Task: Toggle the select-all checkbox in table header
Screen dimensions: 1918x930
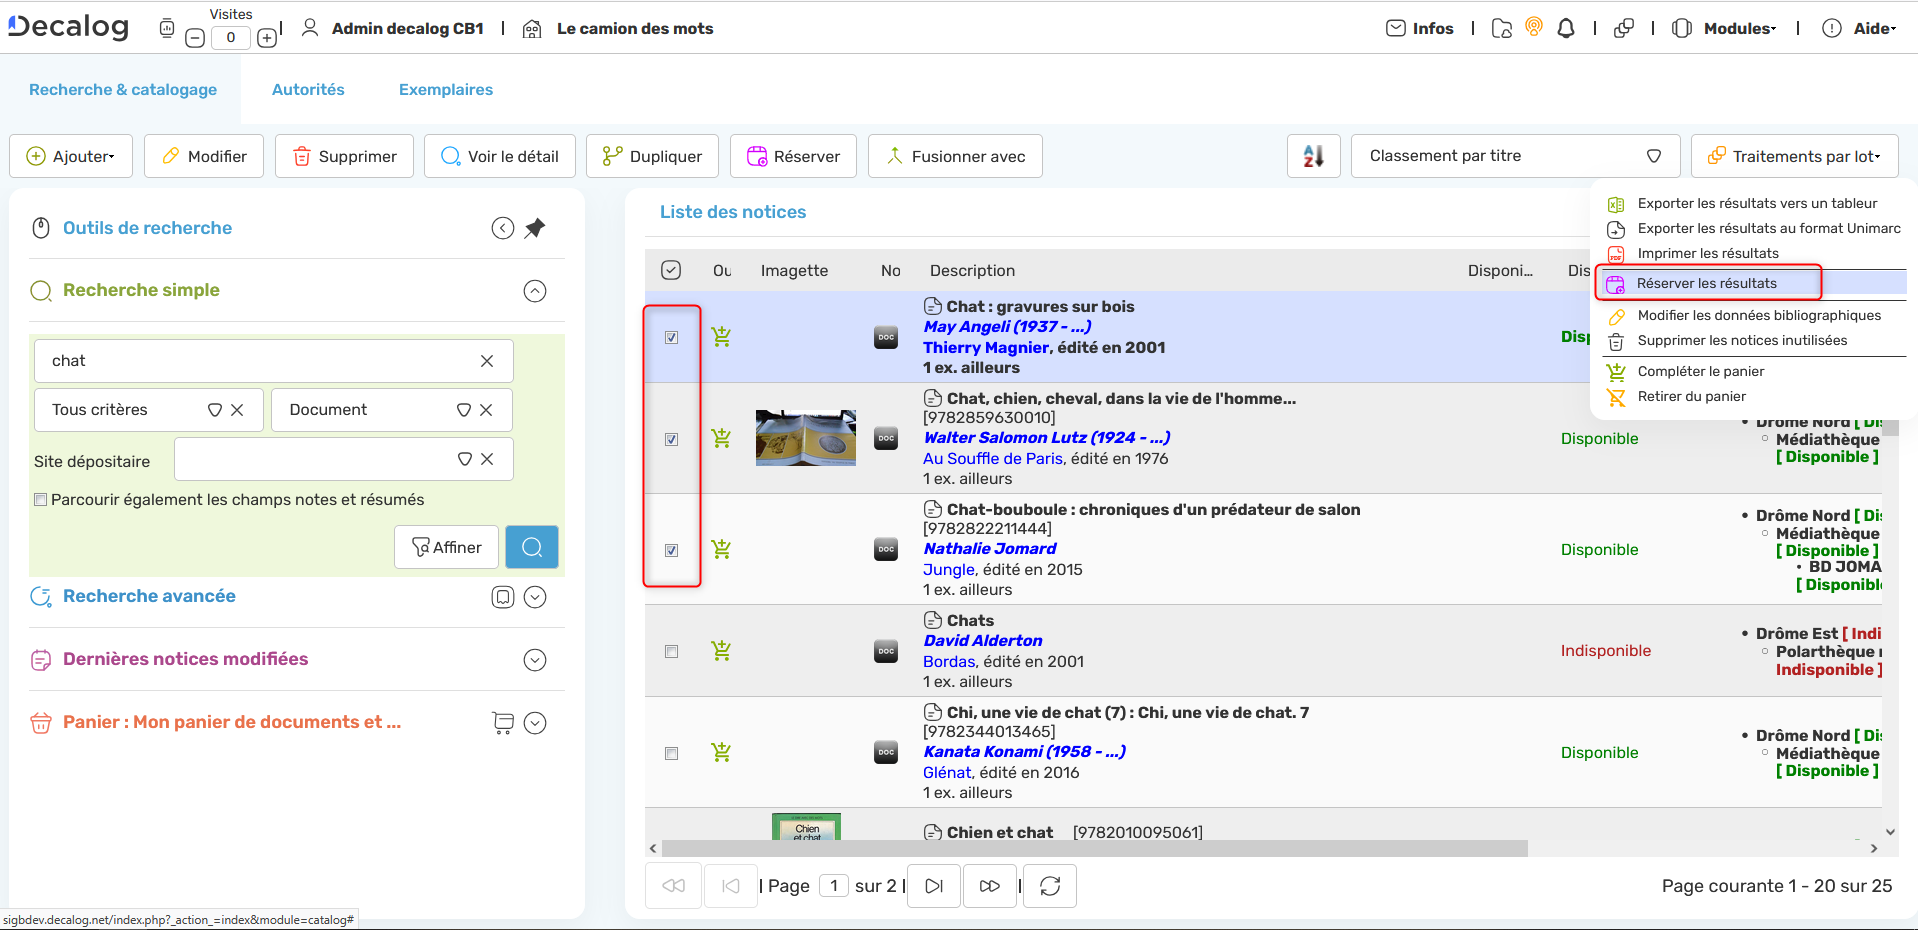Action: (671, 270)
